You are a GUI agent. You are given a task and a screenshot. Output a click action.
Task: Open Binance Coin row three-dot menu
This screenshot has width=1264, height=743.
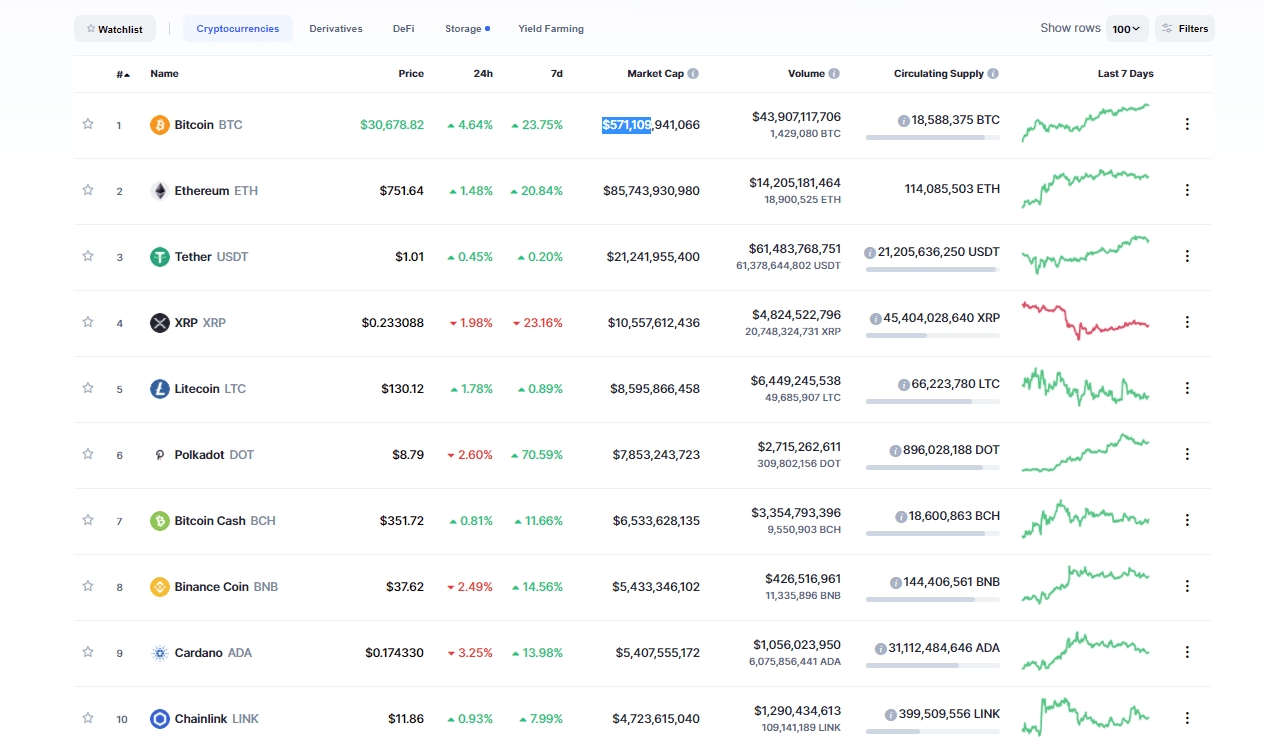pos(1187,586)
